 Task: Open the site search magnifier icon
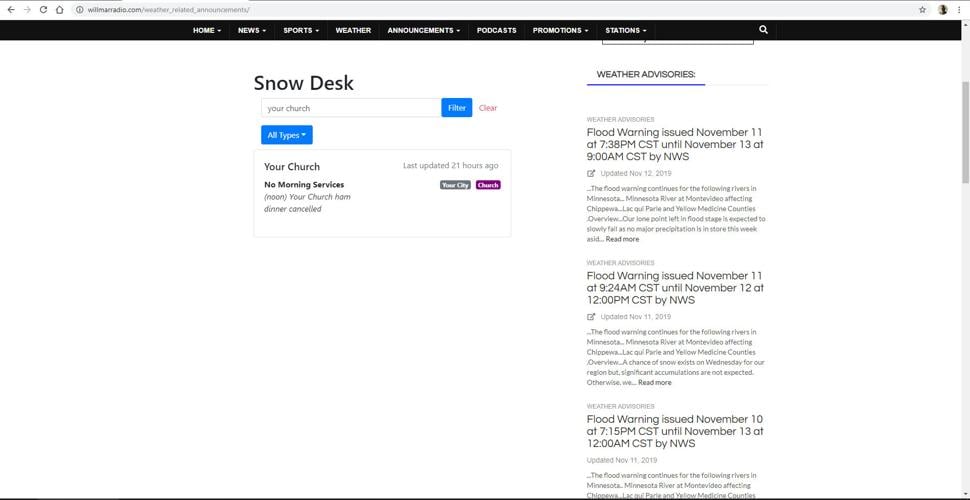point(763,30)
